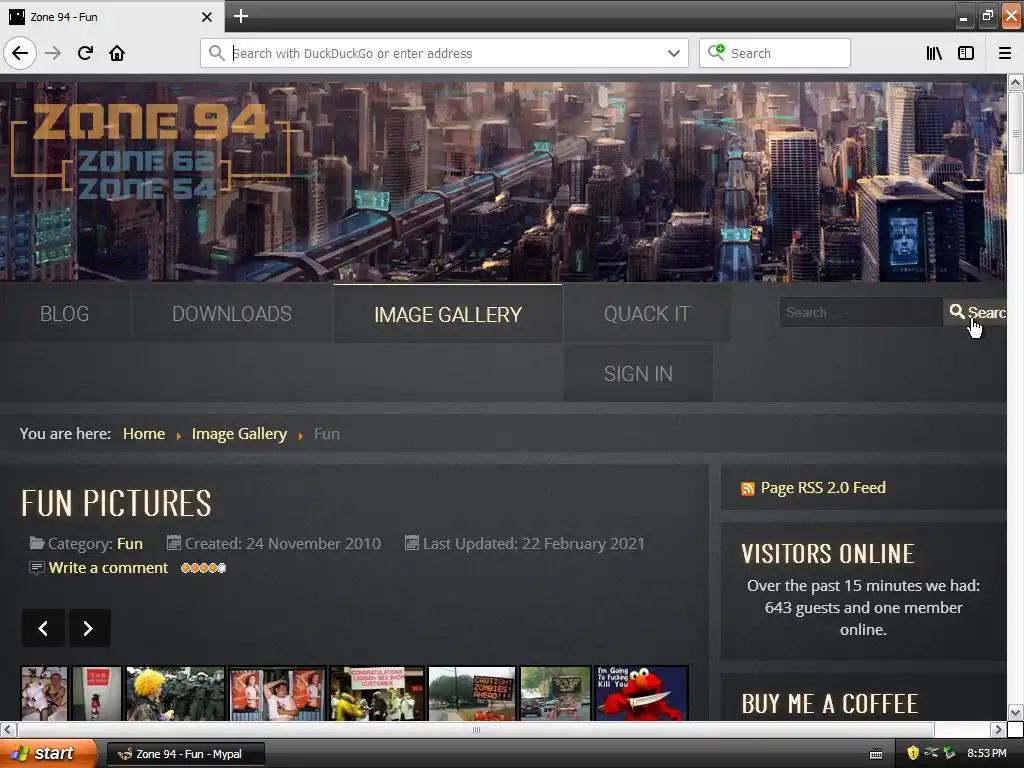Click the address bar search field
1024x768 pixels.
pyautogui.click(x=444, y=53)
